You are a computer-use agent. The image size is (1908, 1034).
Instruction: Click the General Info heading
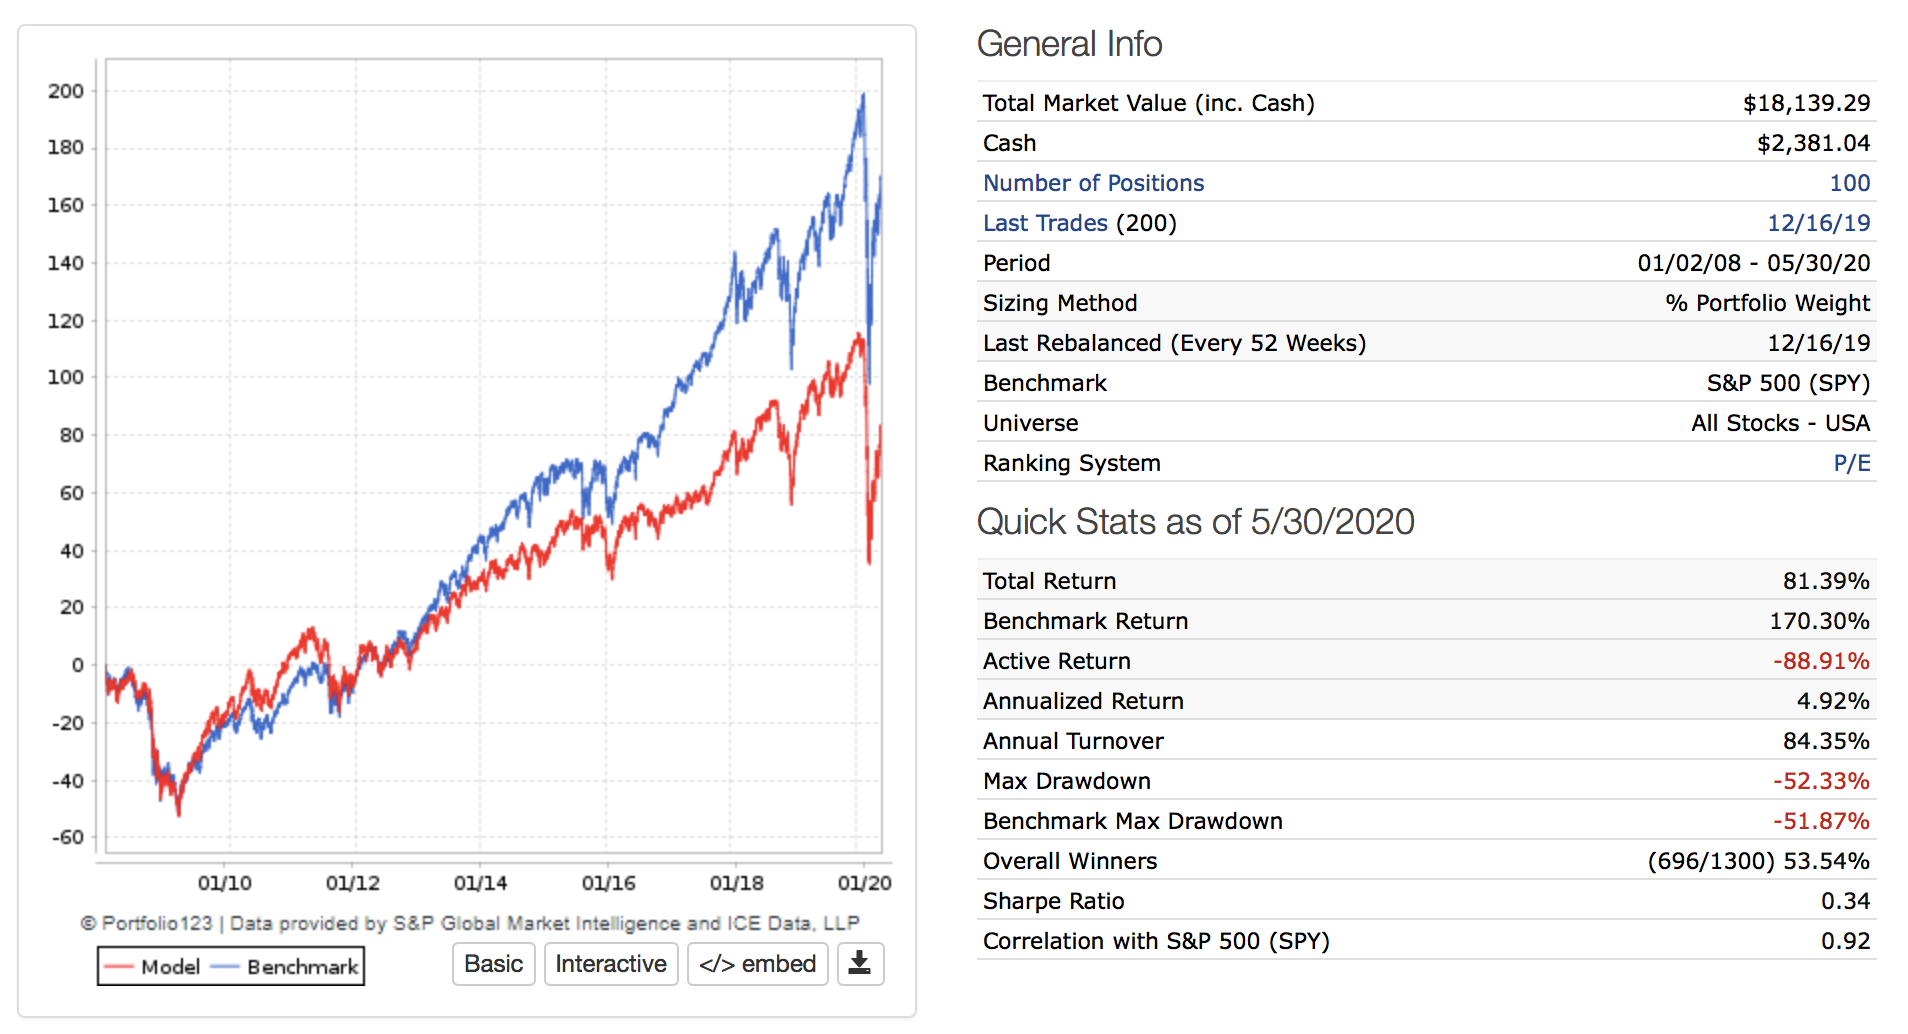[1069, 44]
